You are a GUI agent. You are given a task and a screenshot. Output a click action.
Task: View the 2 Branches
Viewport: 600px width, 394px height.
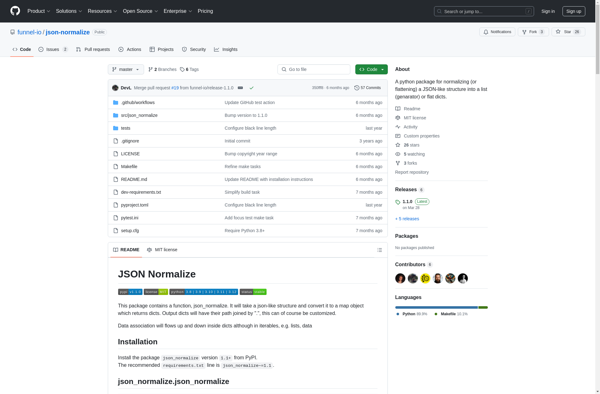click(162, 69)
